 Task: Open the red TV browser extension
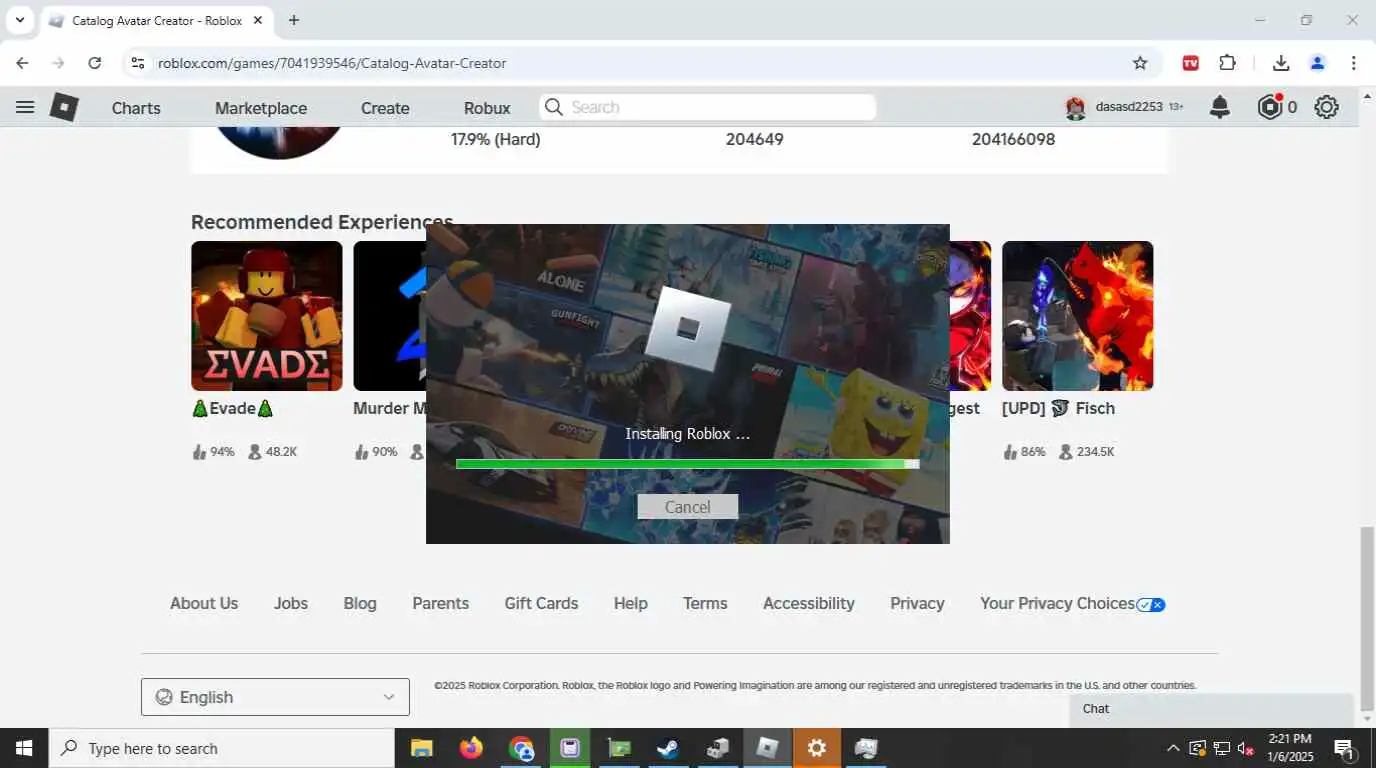pyautogui.click(x=1190, y=63)
